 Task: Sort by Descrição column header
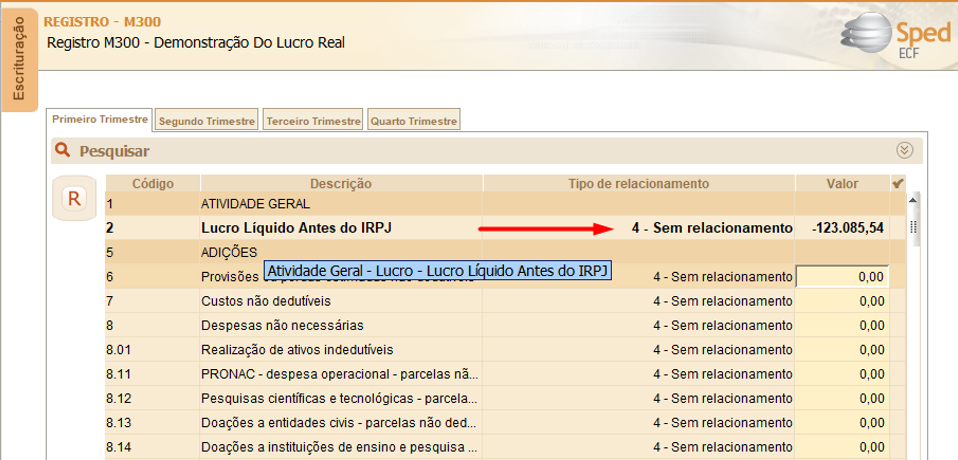pyautogui.click(x=341, y=183)
